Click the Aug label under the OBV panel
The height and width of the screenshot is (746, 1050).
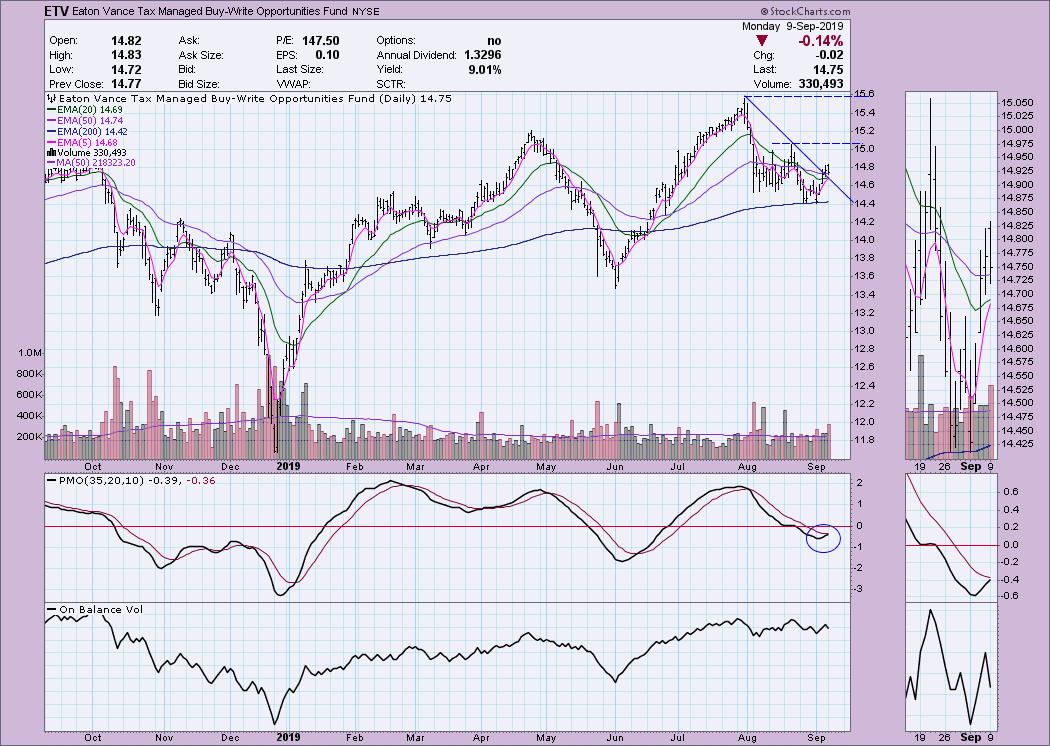[x=747, y=737]
